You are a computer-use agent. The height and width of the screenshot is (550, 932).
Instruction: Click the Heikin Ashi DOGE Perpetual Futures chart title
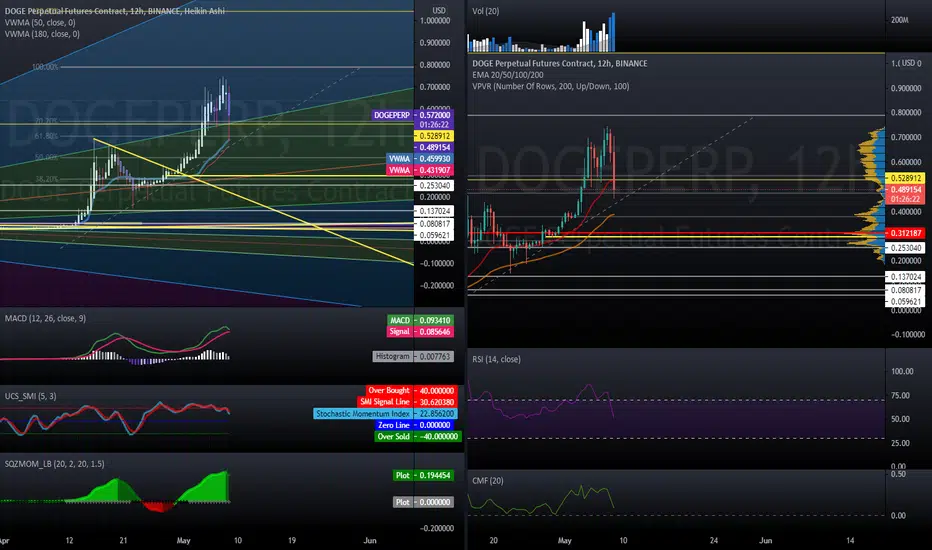pyautogui.click(x=115, y=11)
